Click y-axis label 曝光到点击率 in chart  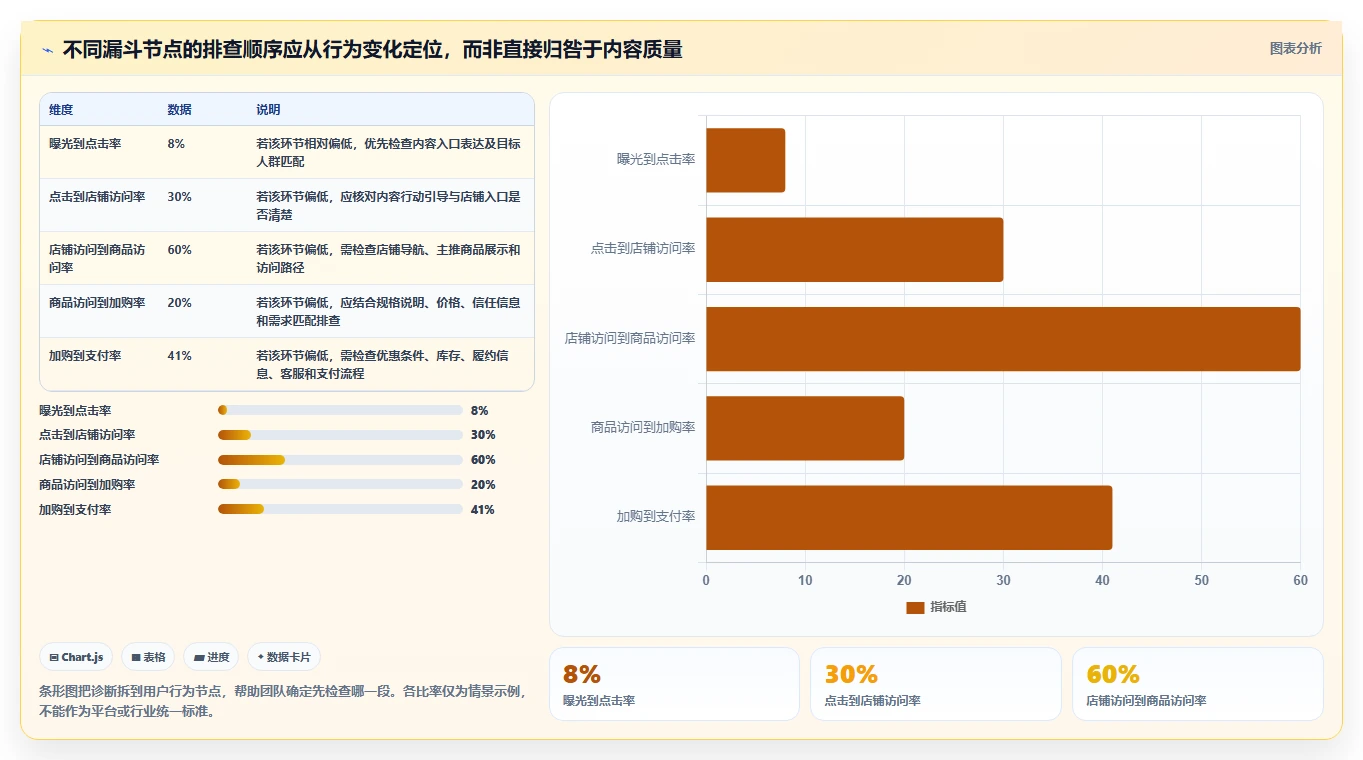pos(656,160)
